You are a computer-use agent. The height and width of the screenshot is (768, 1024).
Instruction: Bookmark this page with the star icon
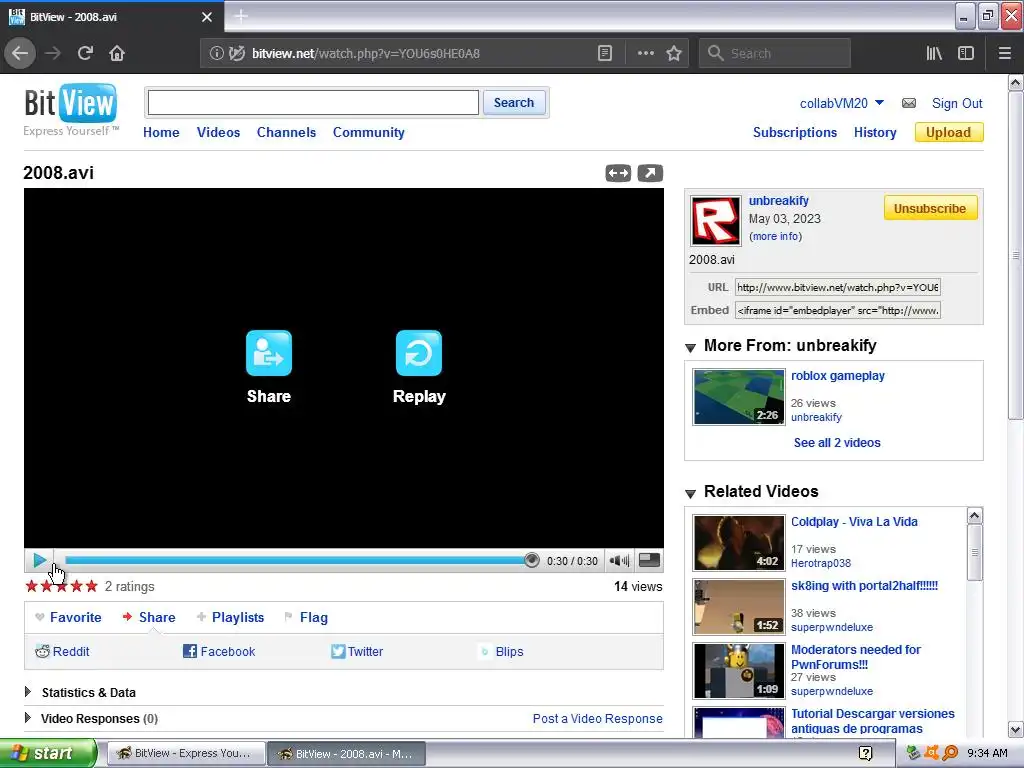(x=674, y=54)
